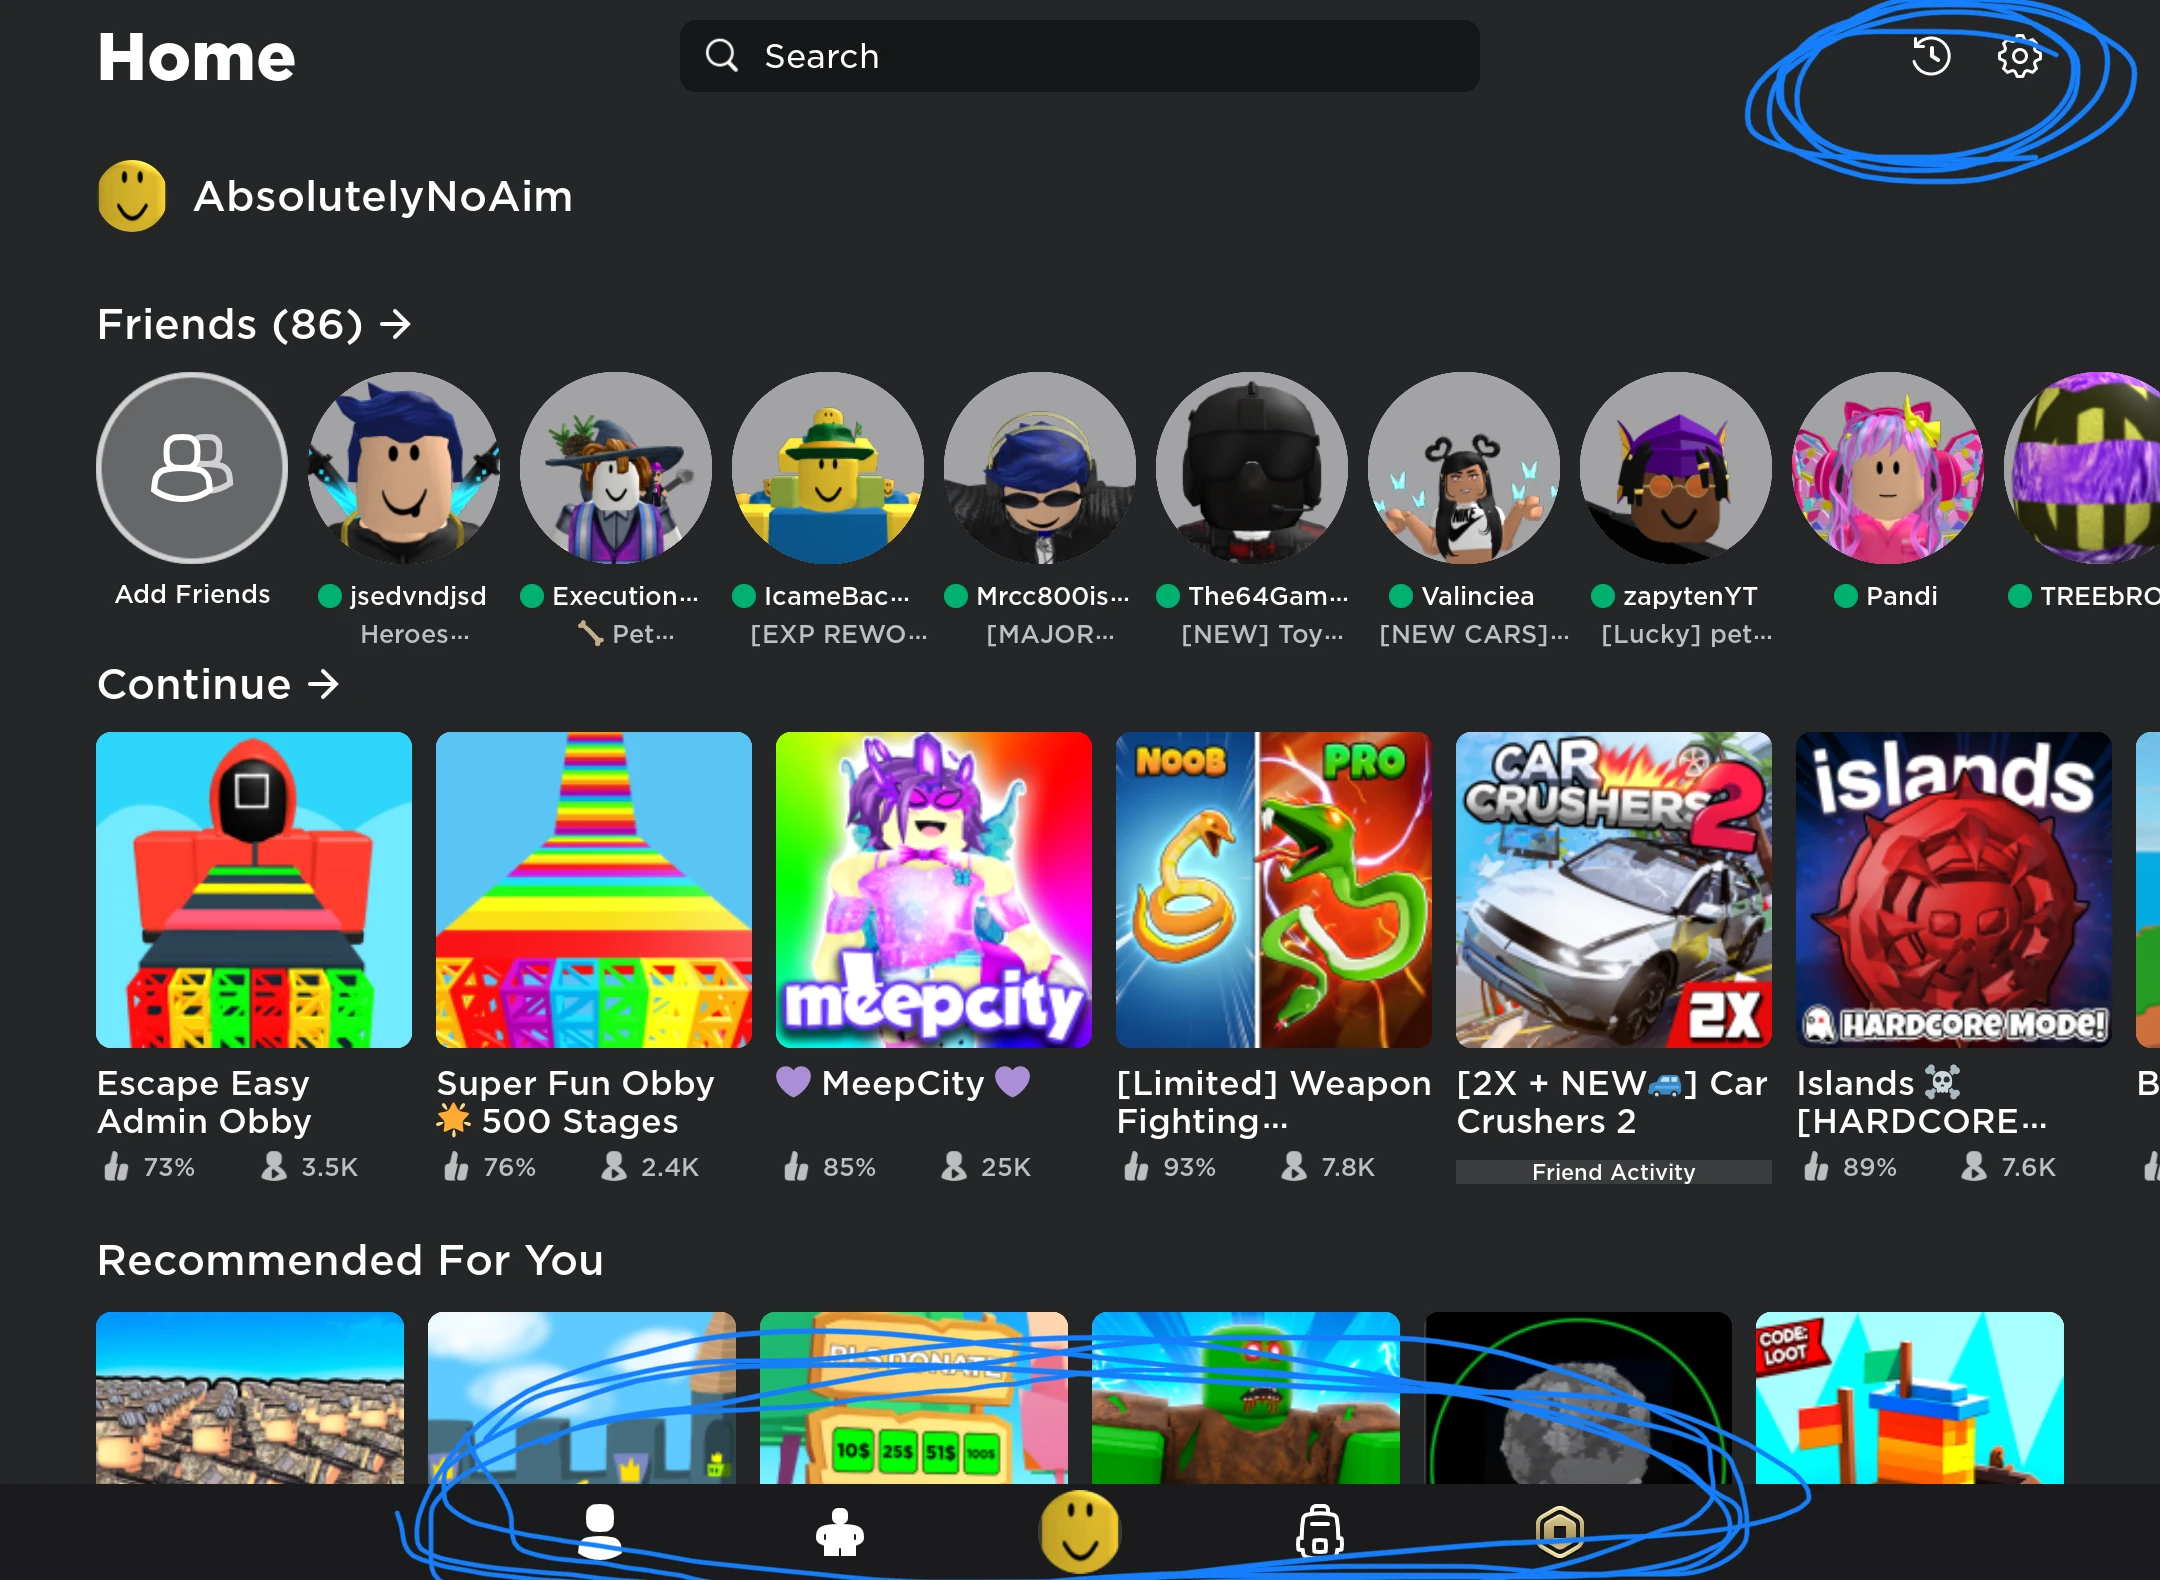The height and width of the screenshot is (1580, 2160).
Task: Open the character figure icon in bottom bar
Action: pyautogui.click(x=839, y=1532)
